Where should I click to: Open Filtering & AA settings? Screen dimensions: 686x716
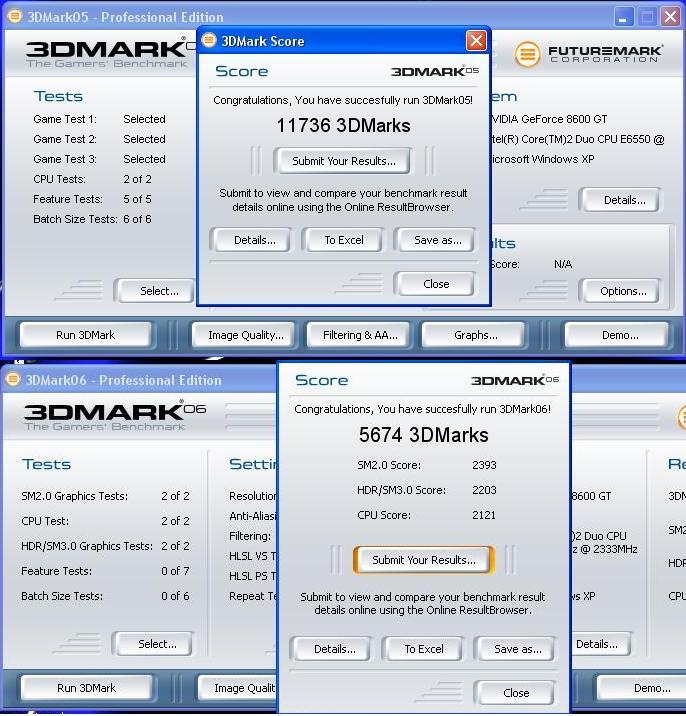[360, 335]
